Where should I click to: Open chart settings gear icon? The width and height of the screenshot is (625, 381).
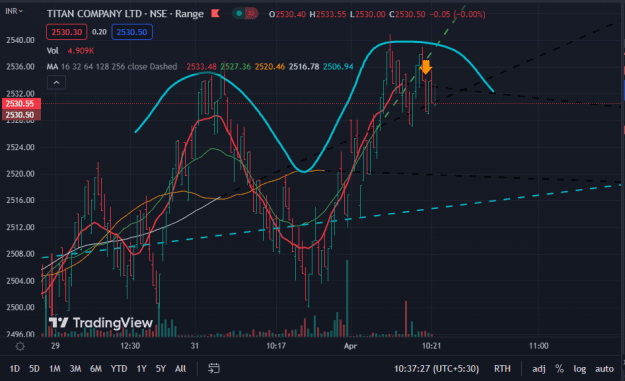(x=20, y=346)
